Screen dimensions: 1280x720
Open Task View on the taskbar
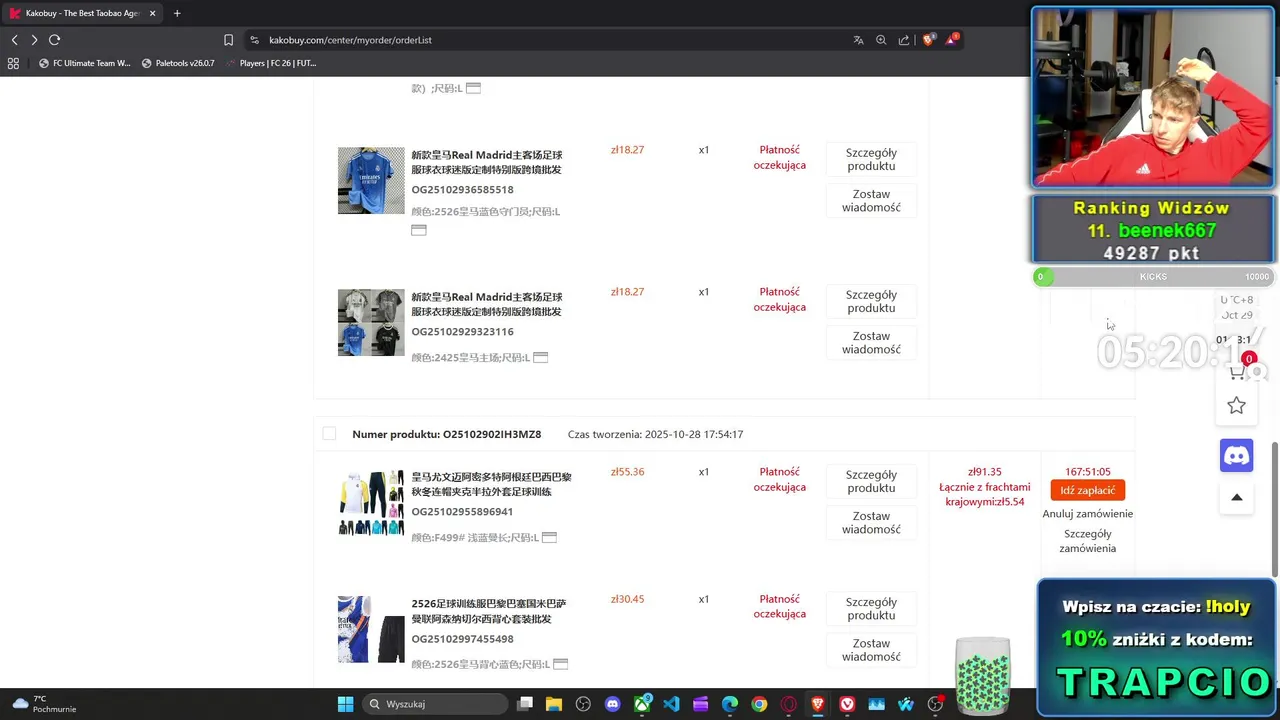coord(525,704)
